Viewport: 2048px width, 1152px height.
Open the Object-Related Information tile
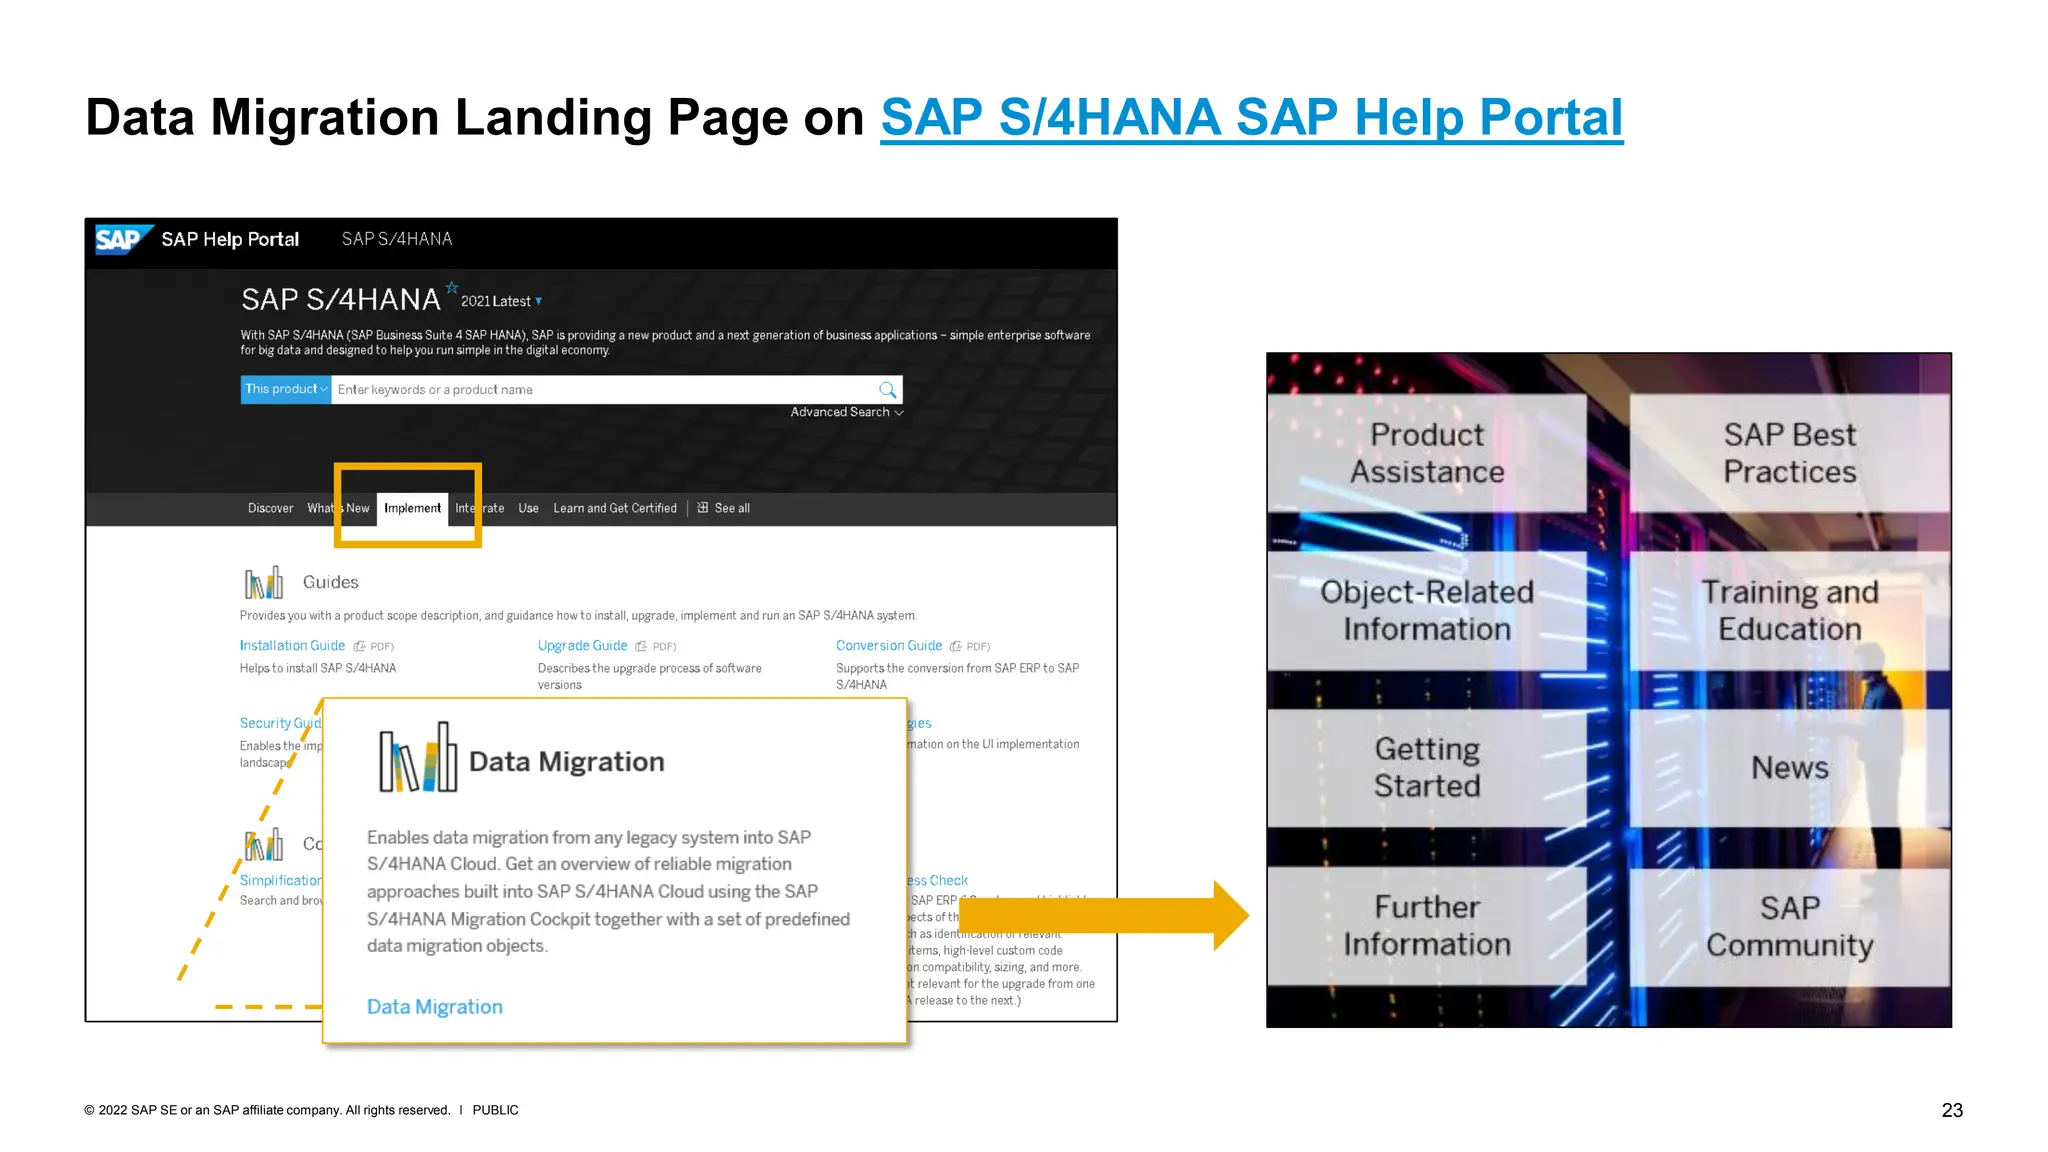coord(1427,610)
